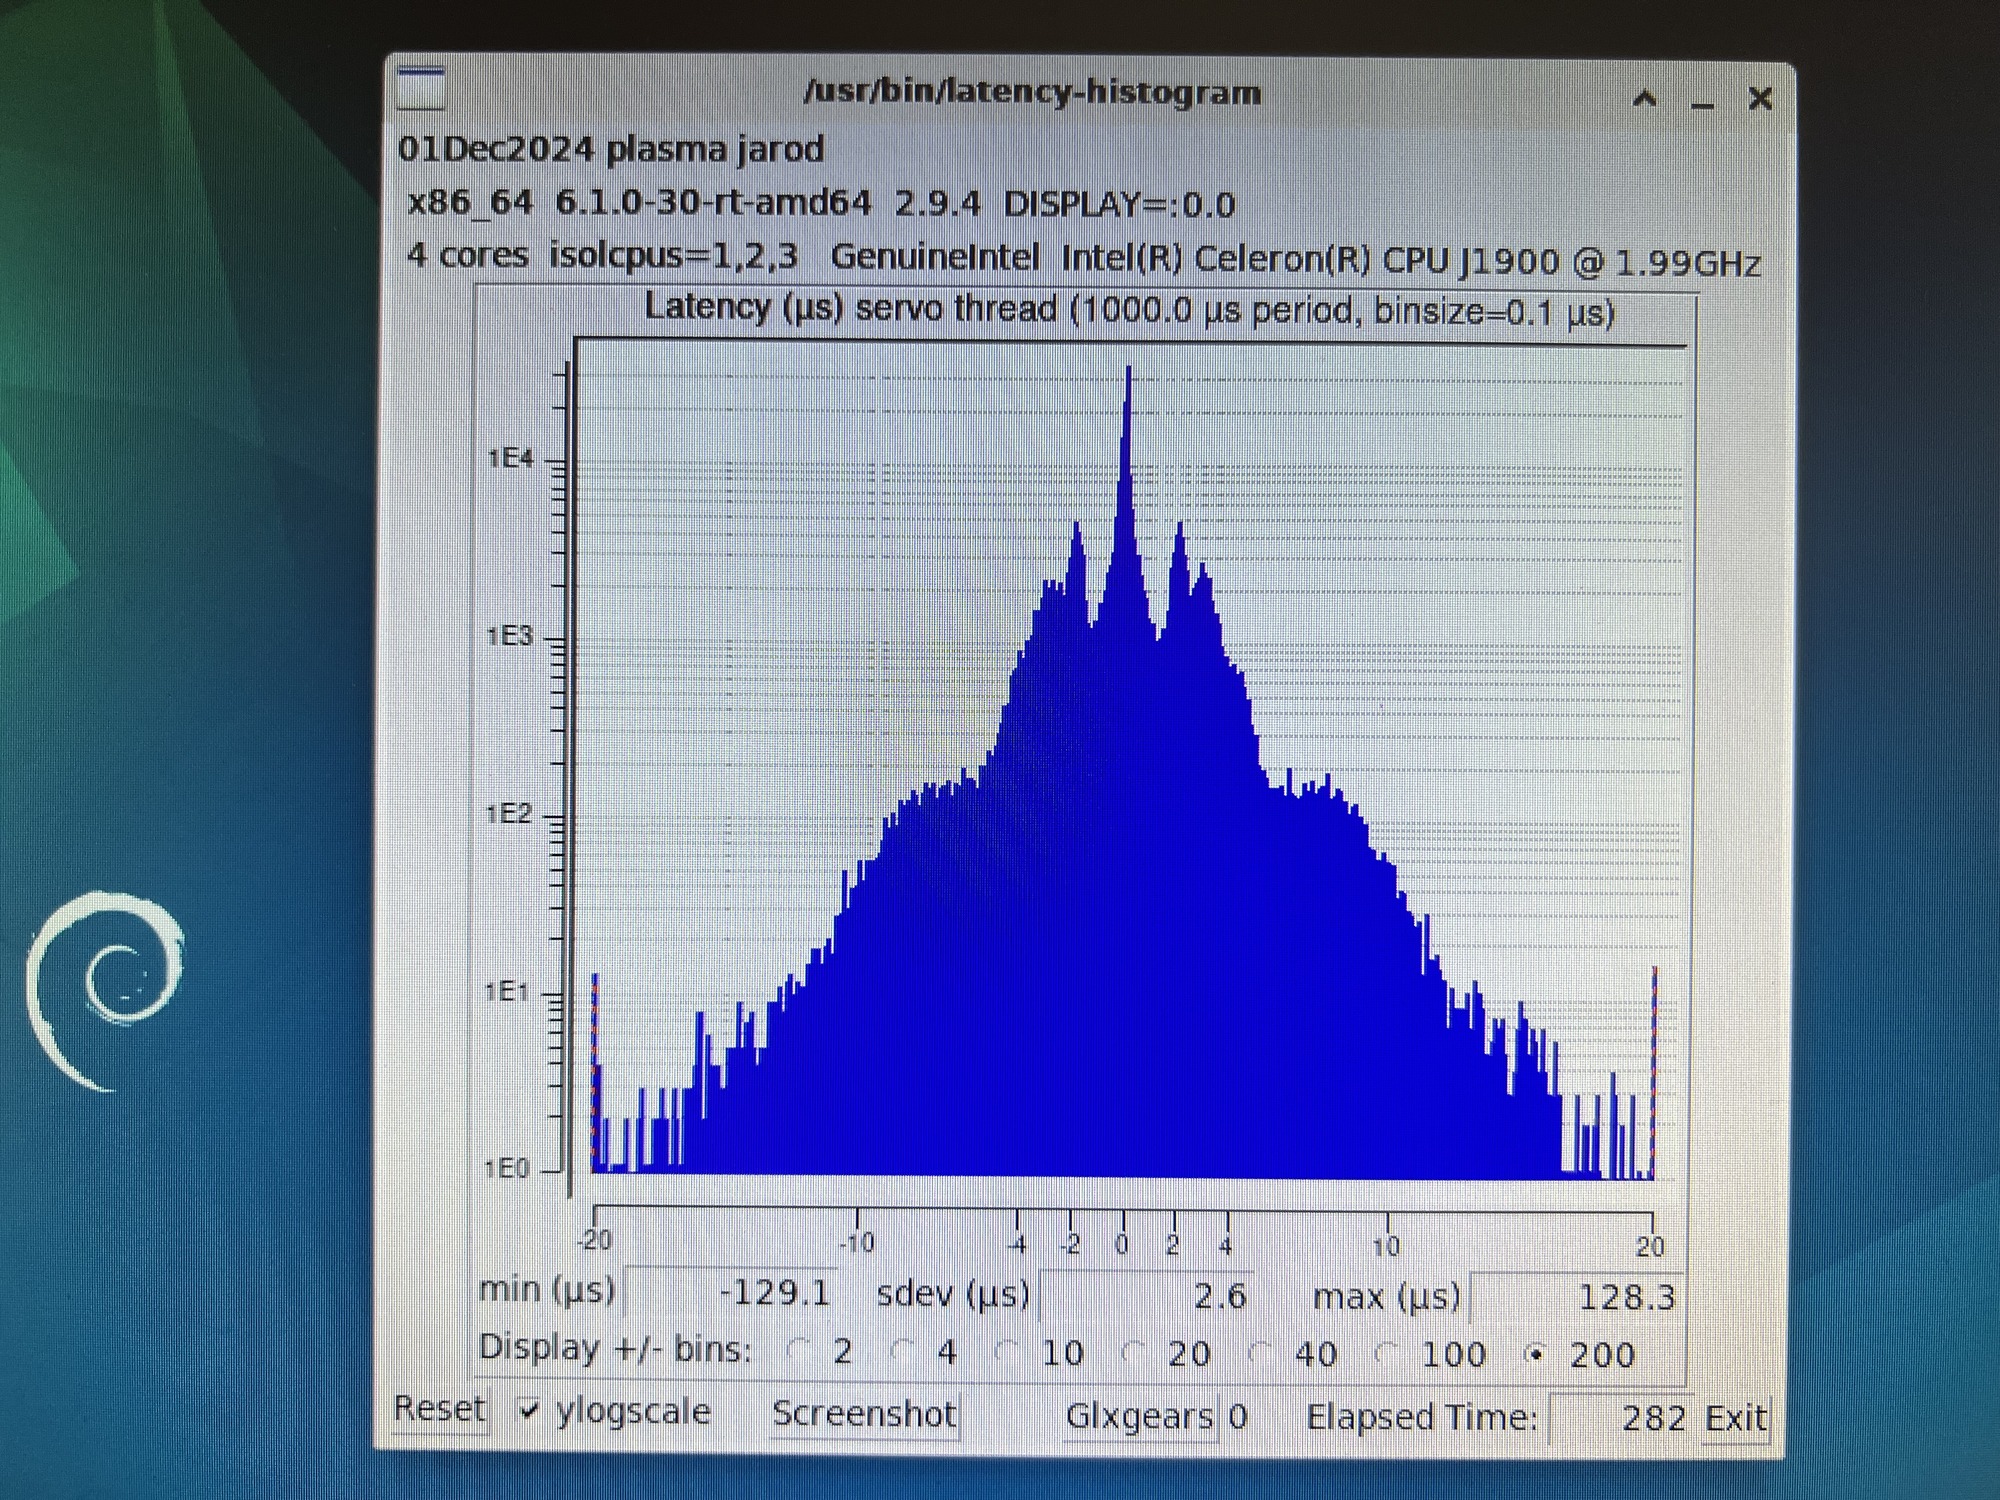The height and width of the screenshot is (1500, 2000).
Task: Click the window title '/usr/bin/latency-histogram'
Action: 1033,93
